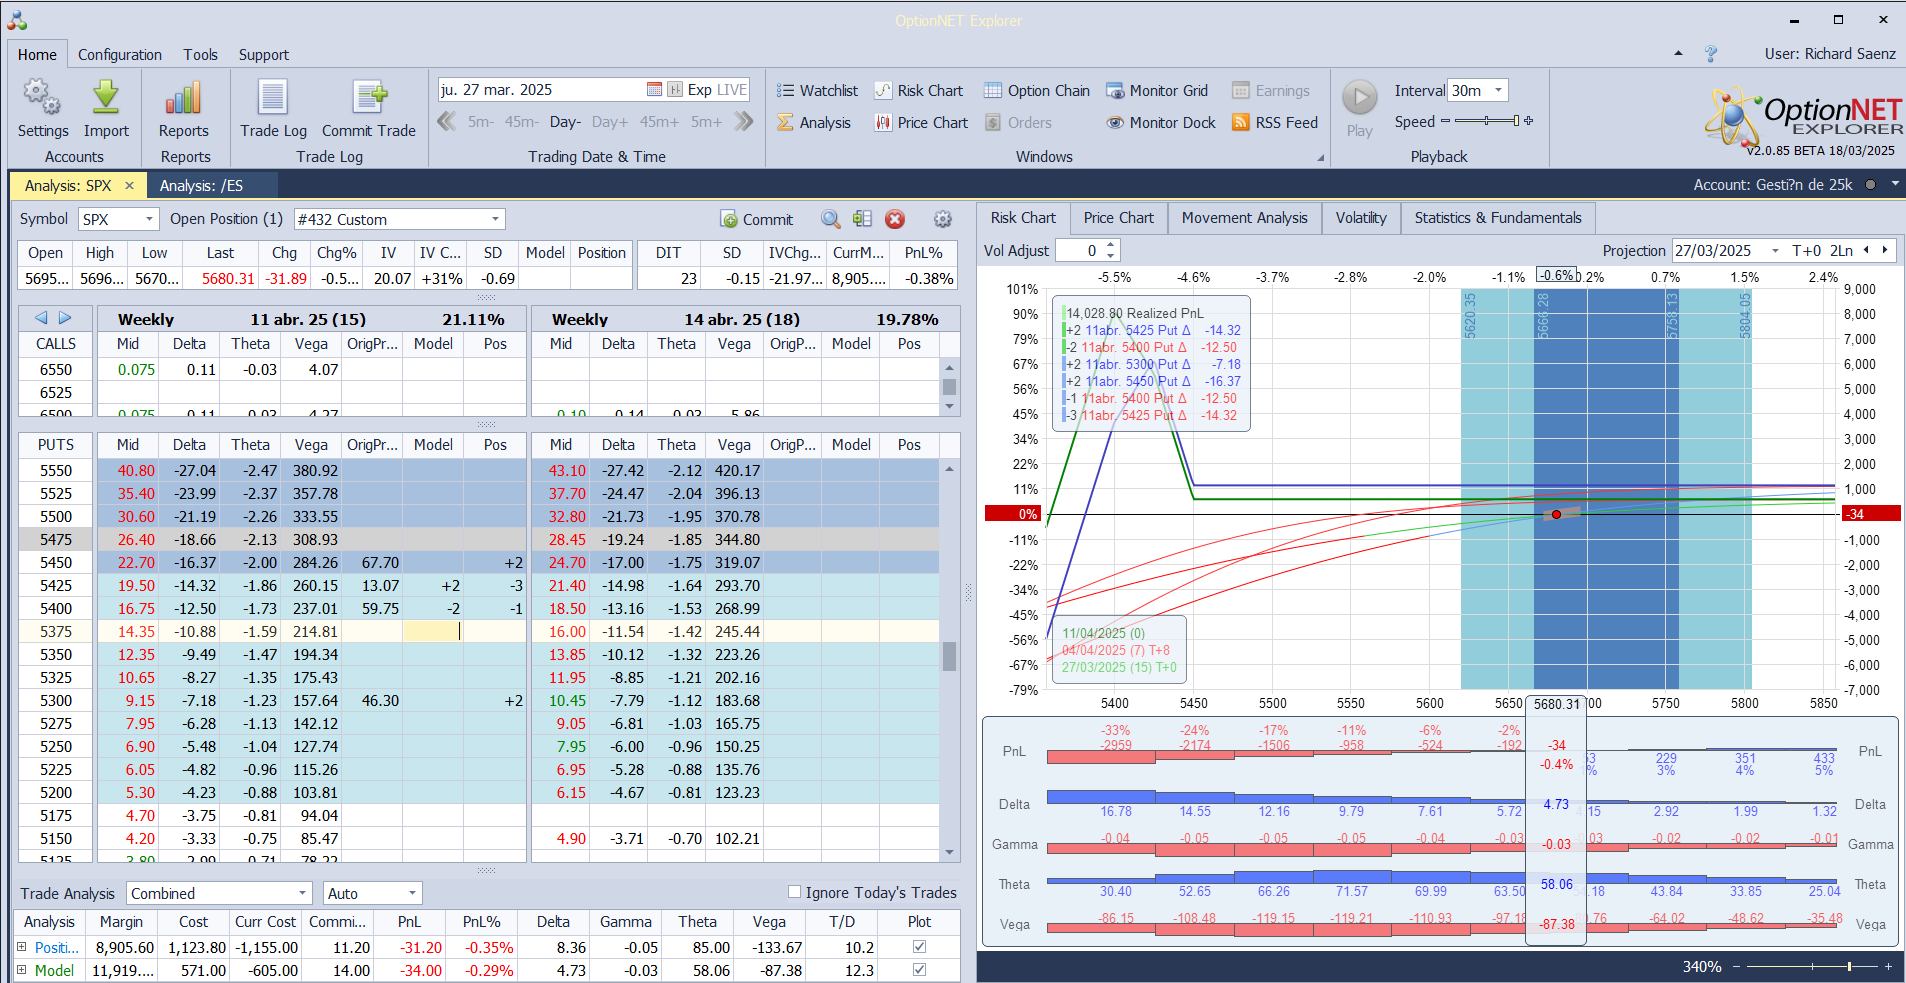Click the Commit button in analysis toolbar
1906x983 pixels.
757,219
